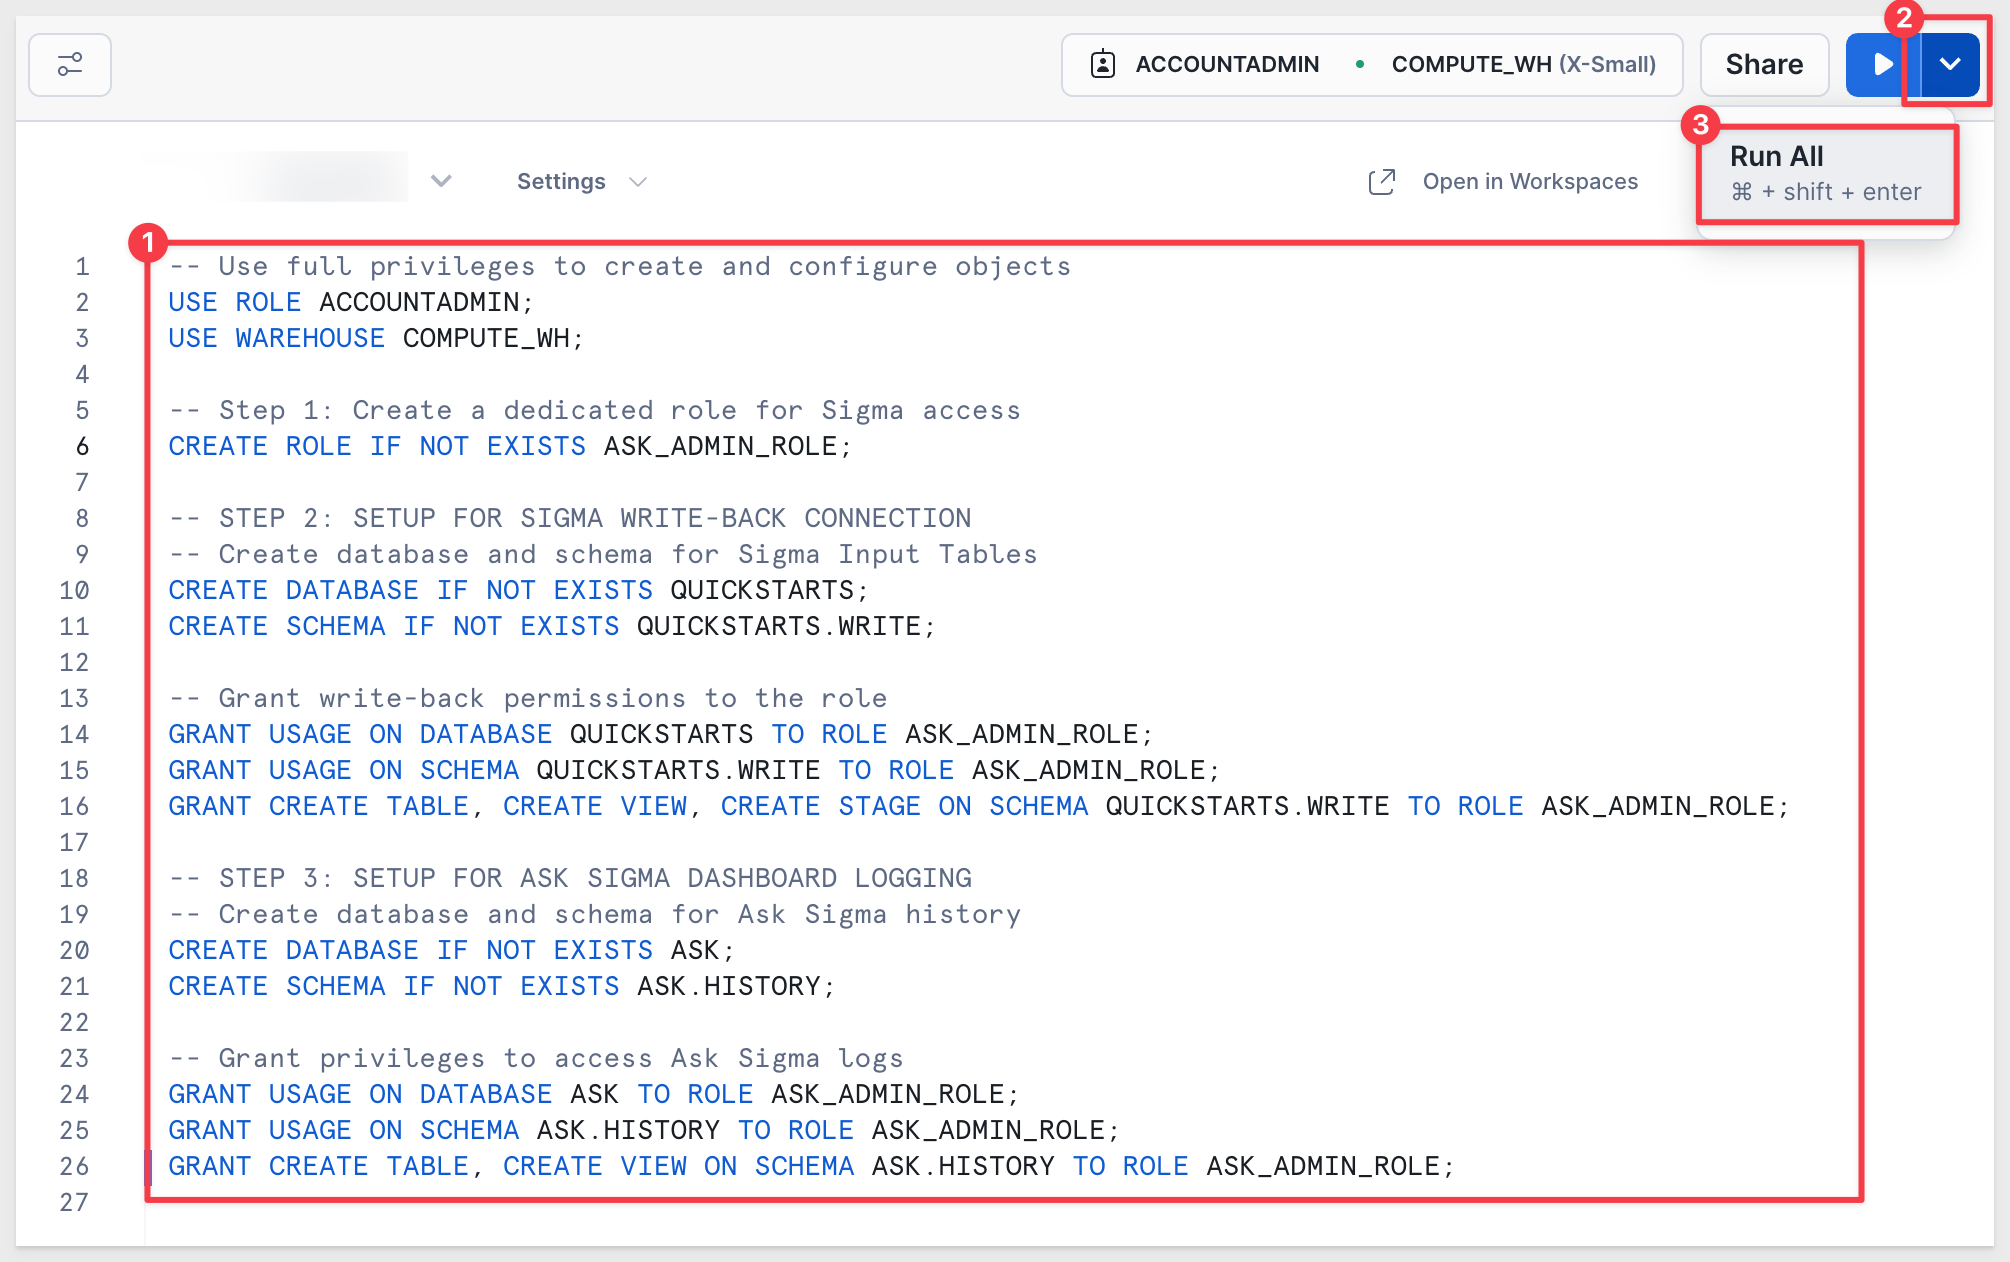Click COMPUTE_WH (X-Small) warehouse label

tap(1523, 65)
